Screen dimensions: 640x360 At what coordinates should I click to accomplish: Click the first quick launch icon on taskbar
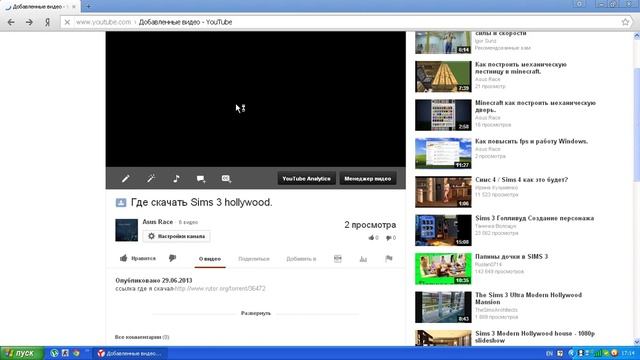[x=54, y=353]
